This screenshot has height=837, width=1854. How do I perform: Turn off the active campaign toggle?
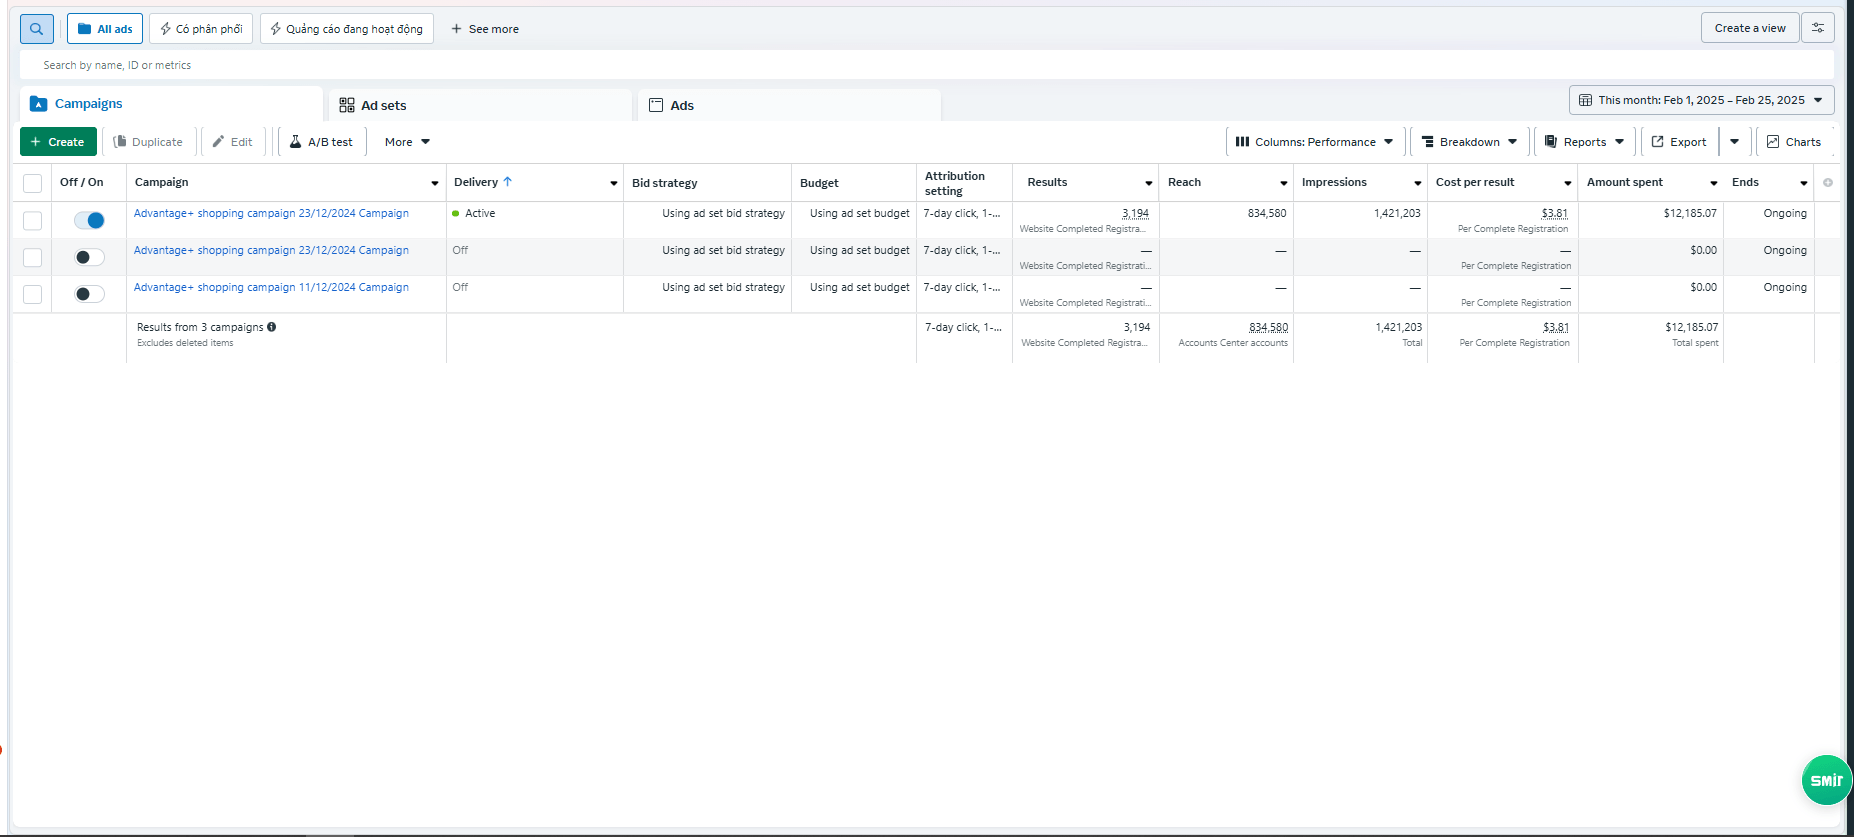[x=89, y=220]
